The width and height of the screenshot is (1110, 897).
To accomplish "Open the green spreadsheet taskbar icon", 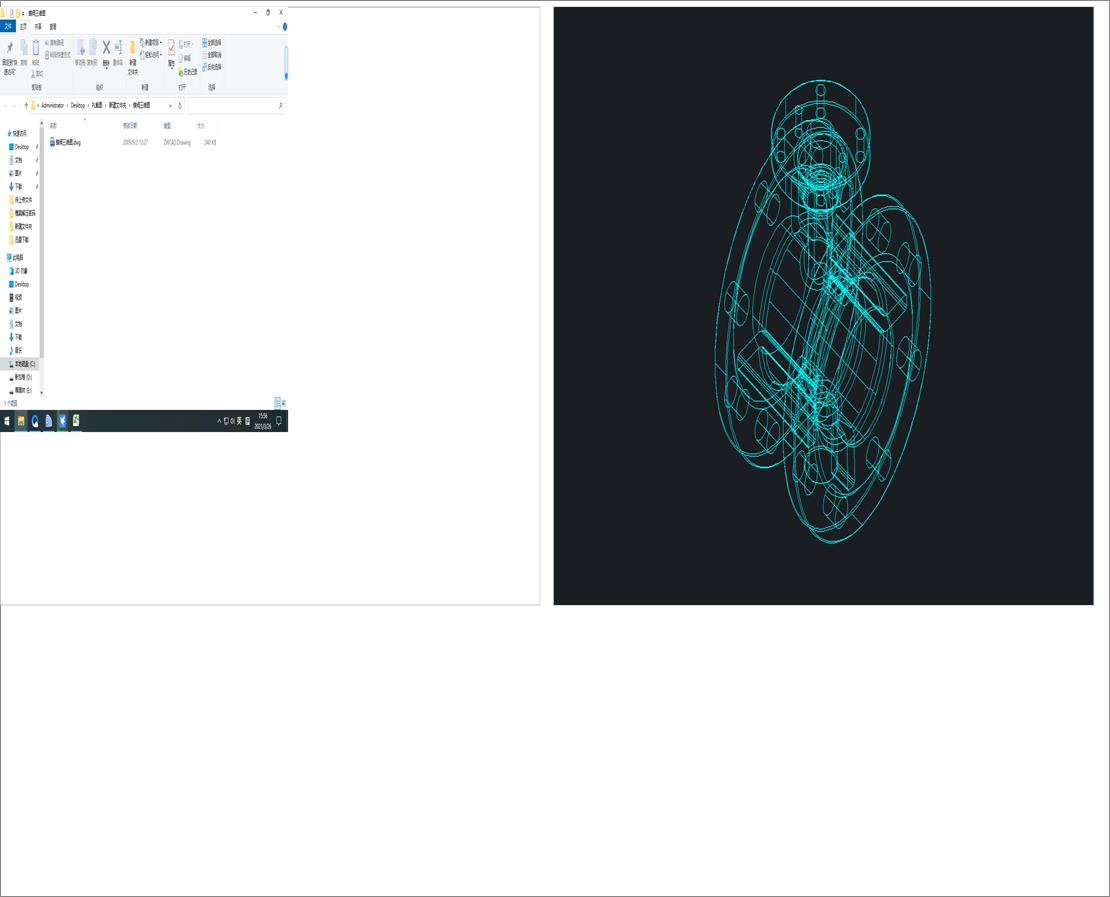I will point(76,421).
